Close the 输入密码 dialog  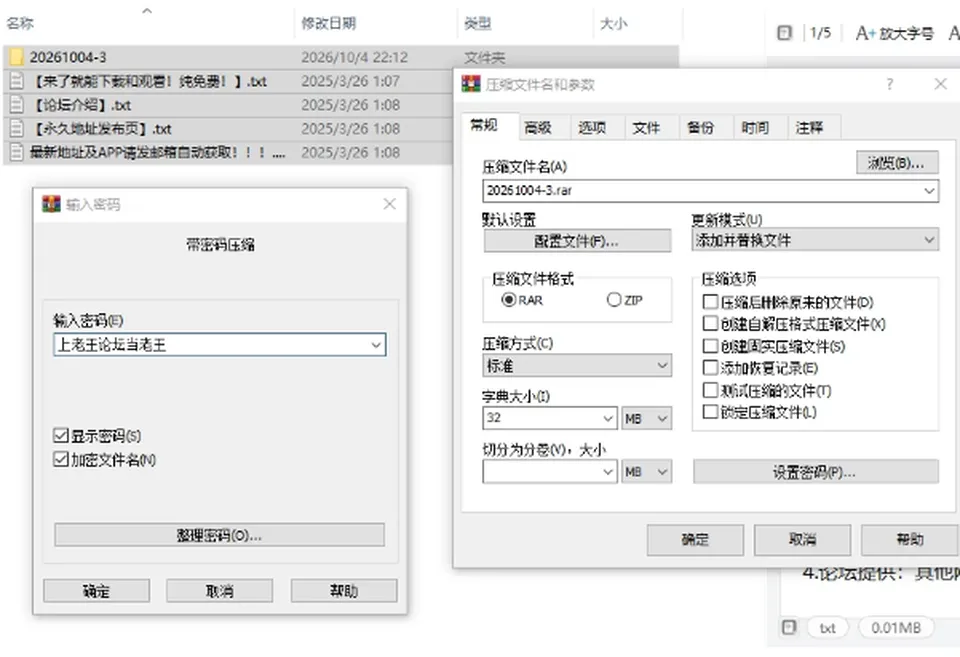pyautogui.click(x=389, y=204)
